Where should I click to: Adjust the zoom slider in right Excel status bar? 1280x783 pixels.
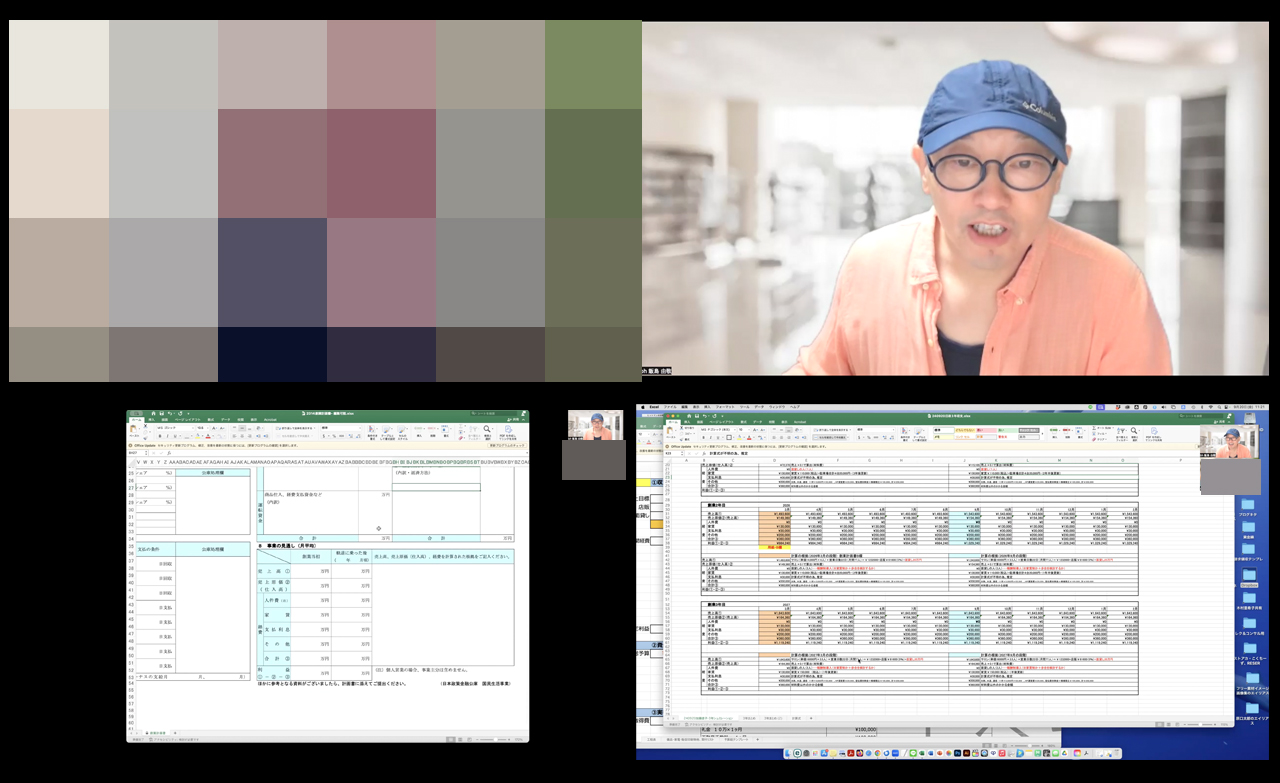[1200, 725]
